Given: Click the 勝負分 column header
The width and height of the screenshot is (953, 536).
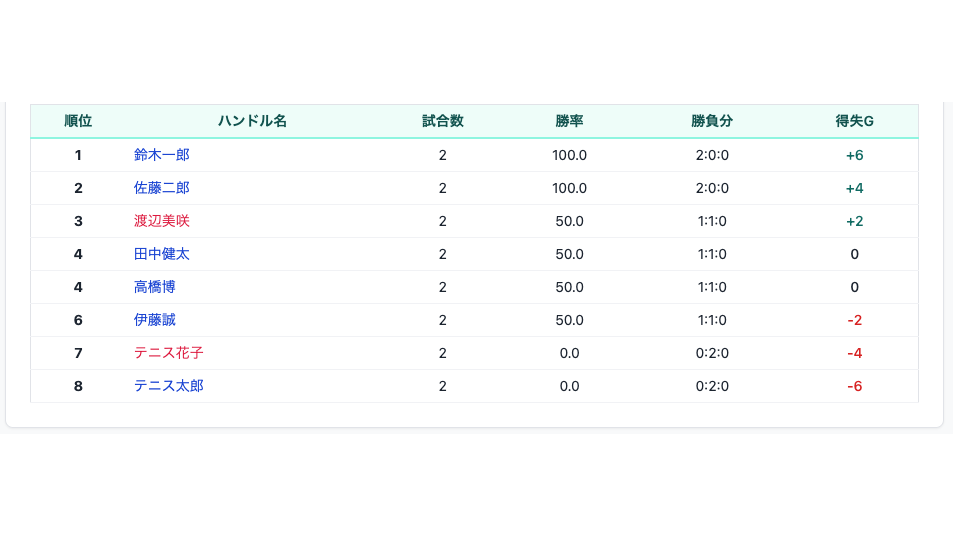Looking at the screenshot, I should click(x=712, y=121).
